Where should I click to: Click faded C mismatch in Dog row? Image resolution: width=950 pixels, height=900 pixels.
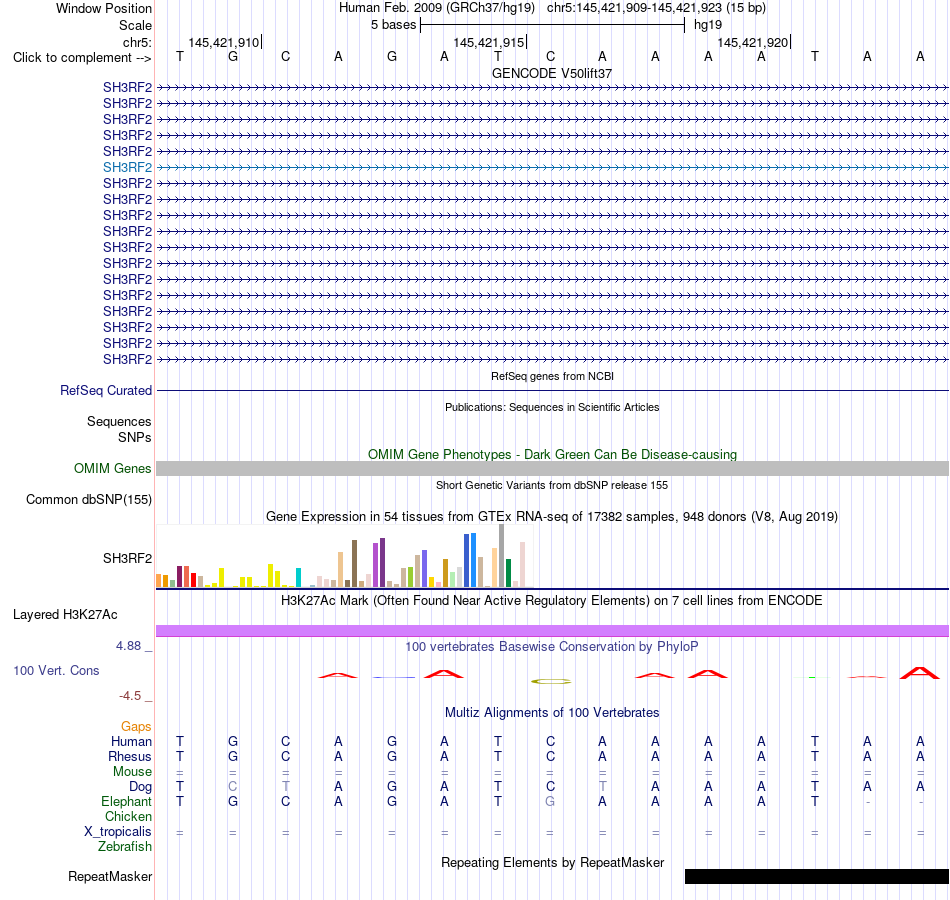[x=233, y=786]
